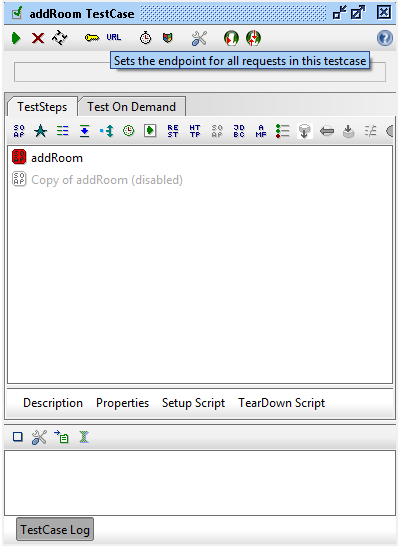Set endpoint with the URL icon
Viewport: 398px width, 546px height.
(x=114, y=37)
